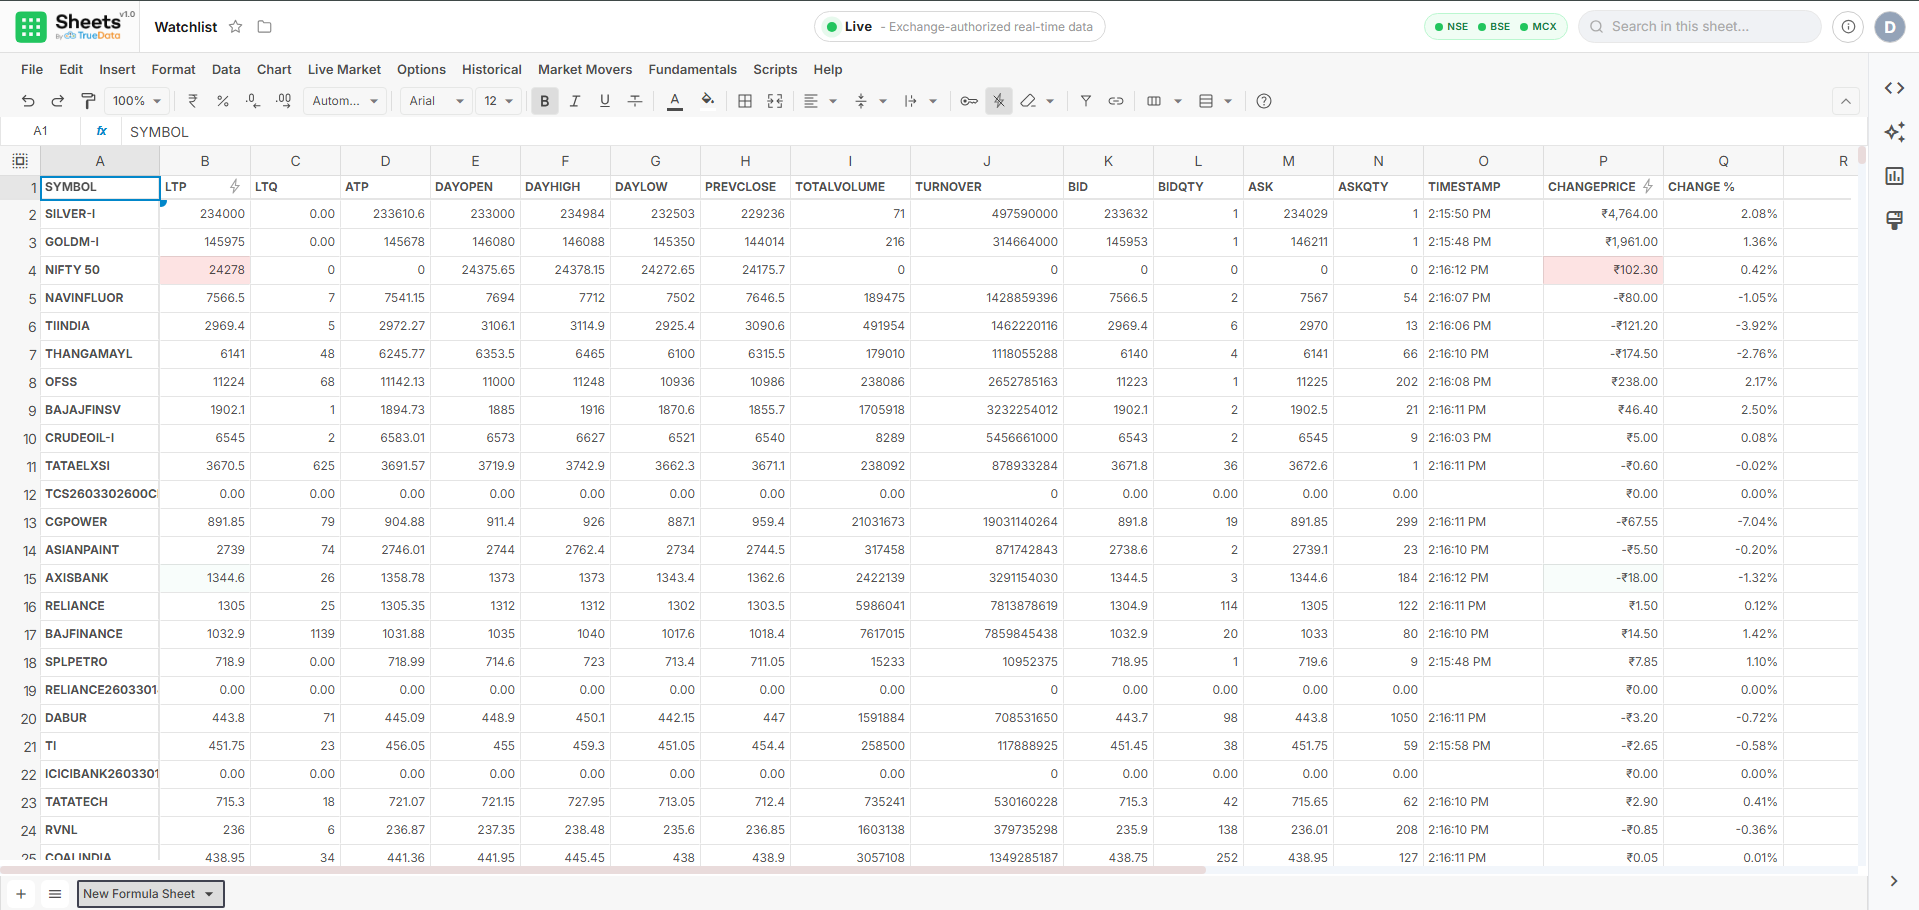Open the Options menu
The image size is (1919, 910).
421,69
